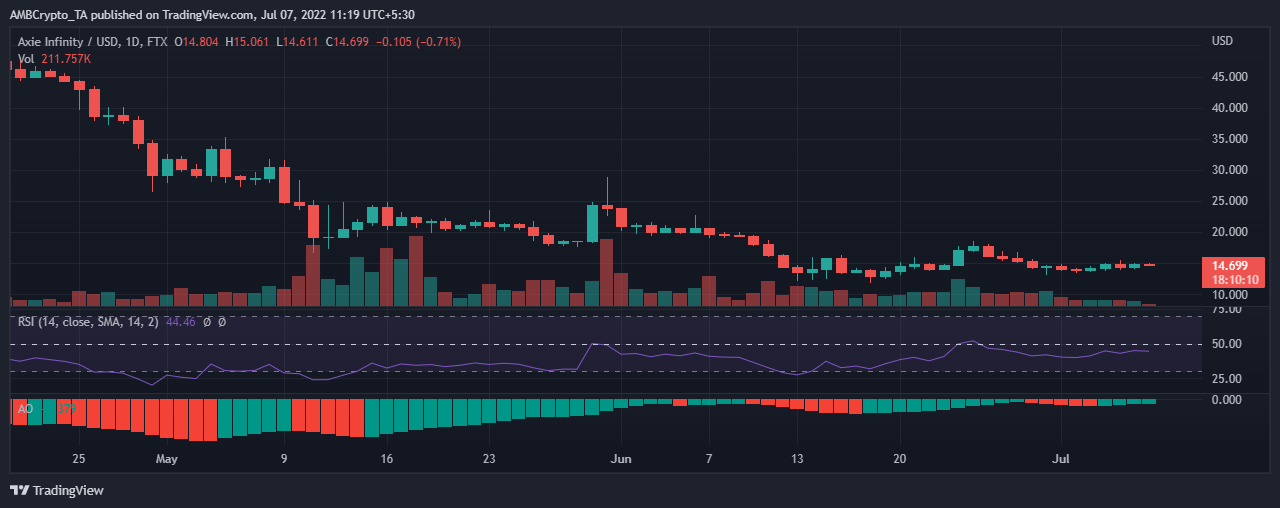Click the RSI value 44.46 in legend
Viewport: 1280px width, 508px height.
[180, 321]
